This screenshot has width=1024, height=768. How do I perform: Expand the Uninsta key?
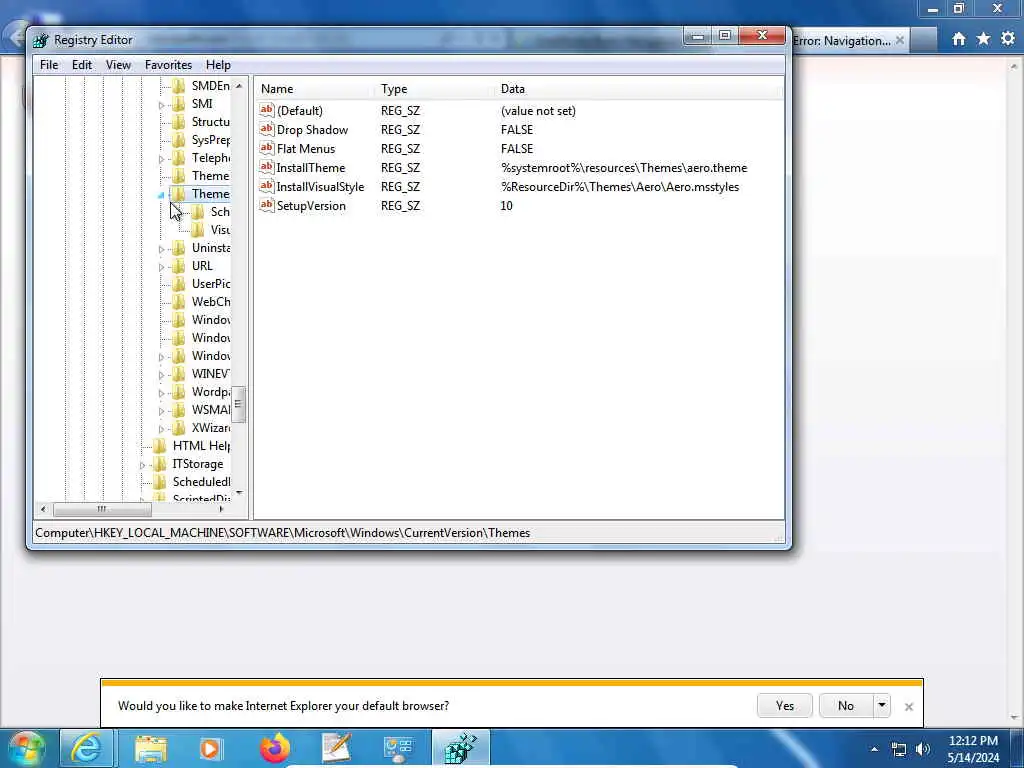coord(161,249)
